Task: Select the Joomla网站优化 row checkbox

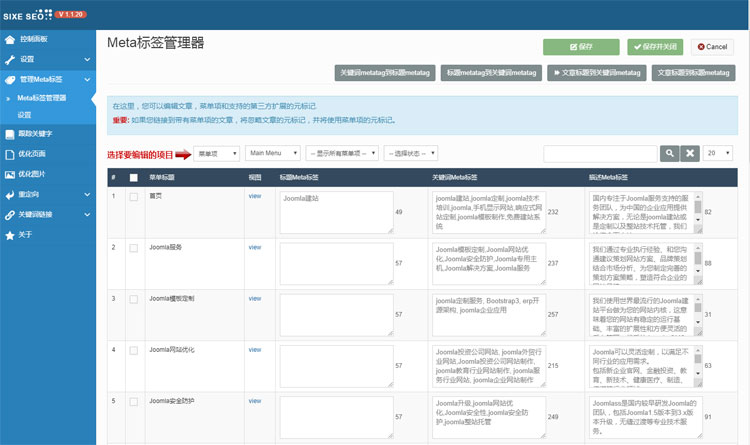Action: (133, 350)
